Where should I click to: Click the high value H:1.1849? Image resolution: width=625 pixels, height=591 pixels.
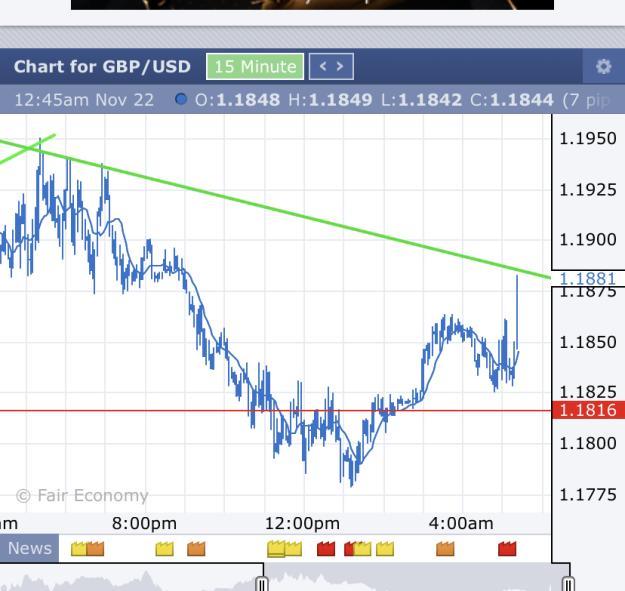click(330, 100)
